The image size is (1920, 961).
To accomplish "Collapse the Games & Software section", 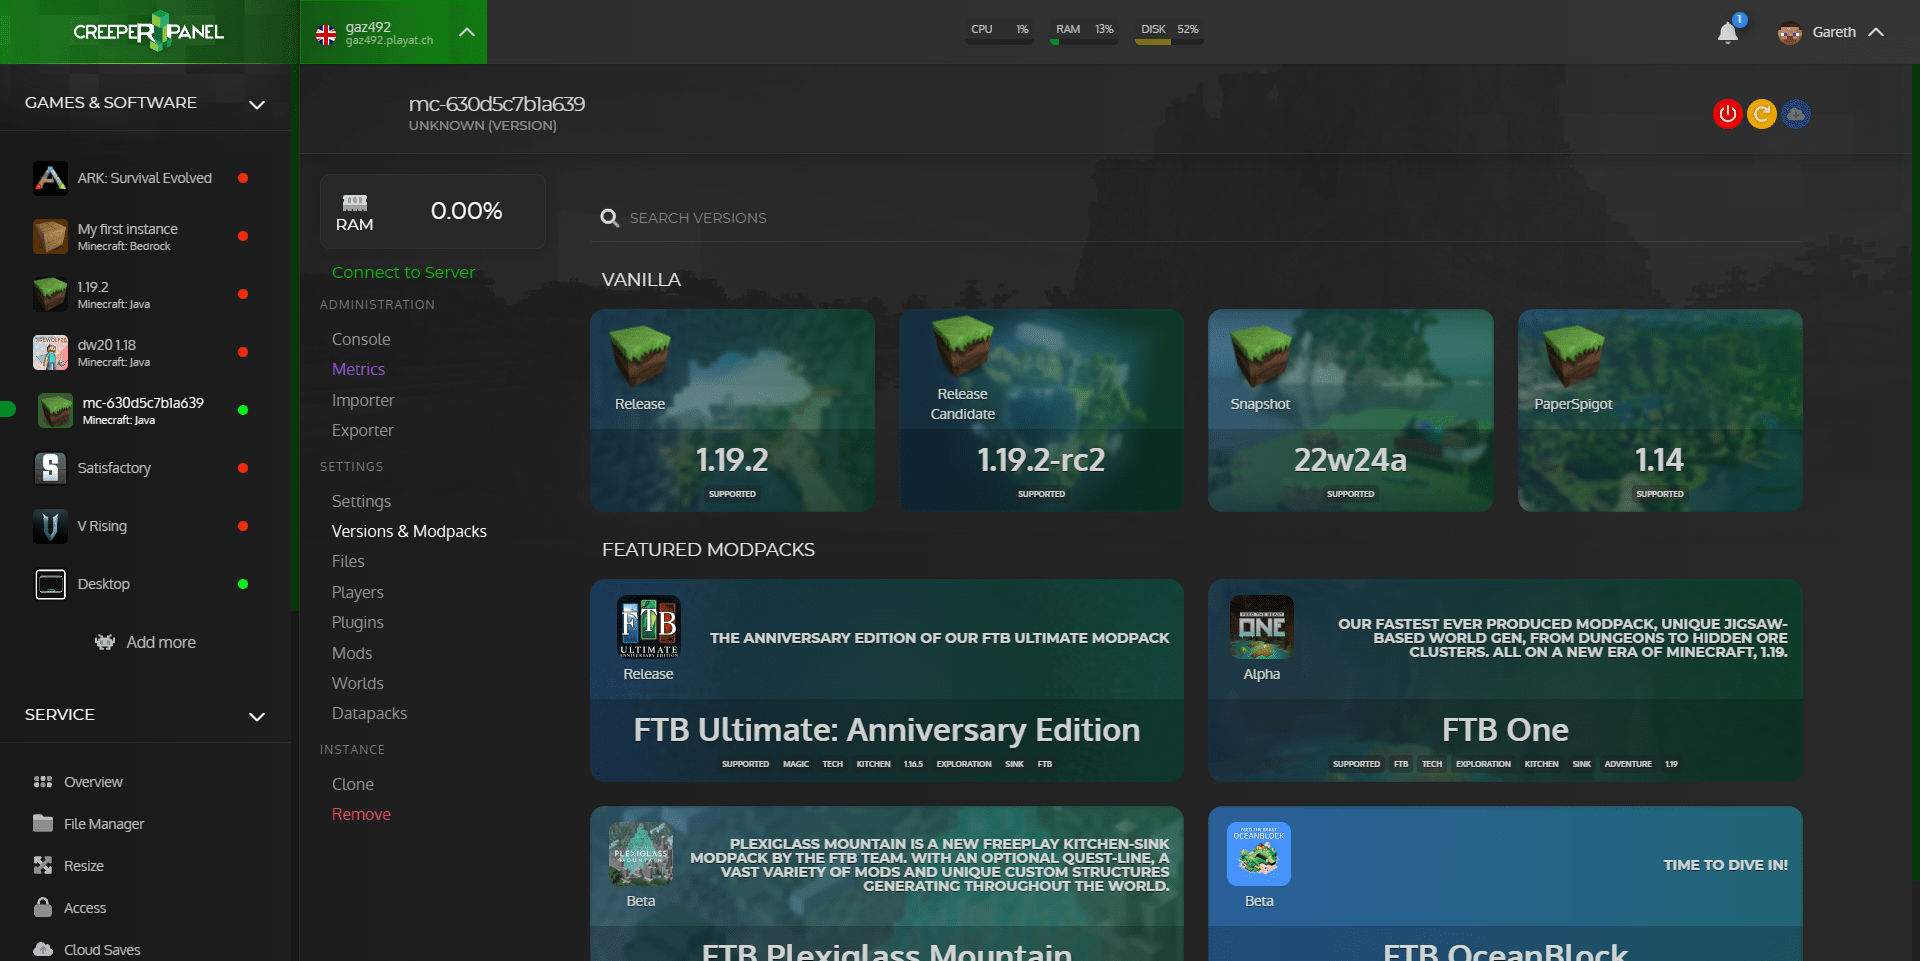I will [x=257, y=104].
